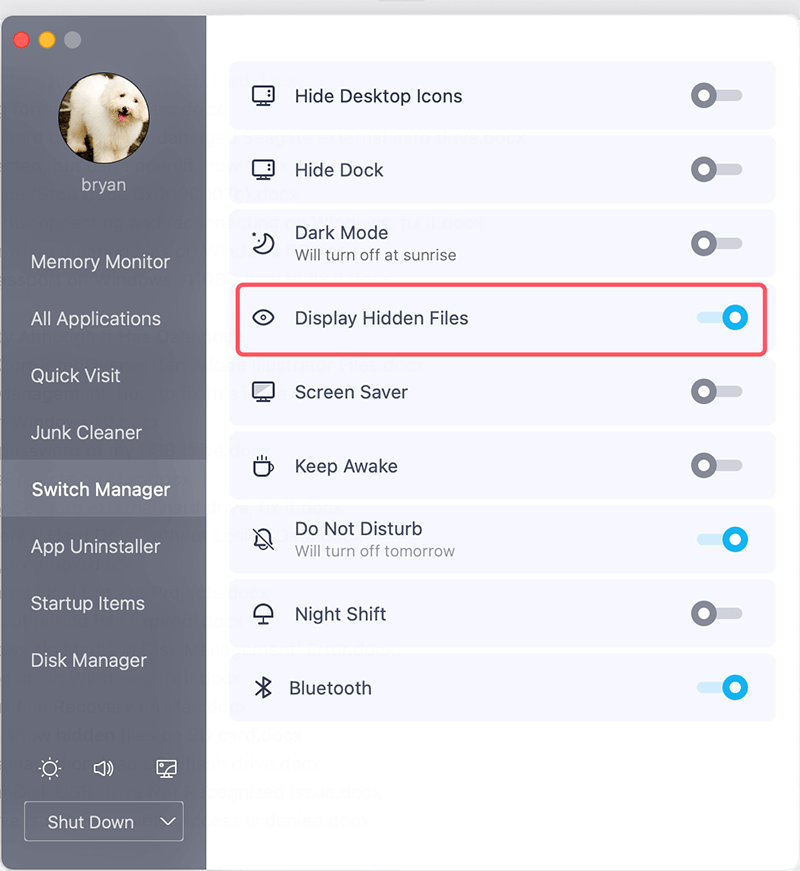The width and height of the screenshot is (800, 871).
Task: Disable the Bluetooth toggle switch
Action: 722,688
